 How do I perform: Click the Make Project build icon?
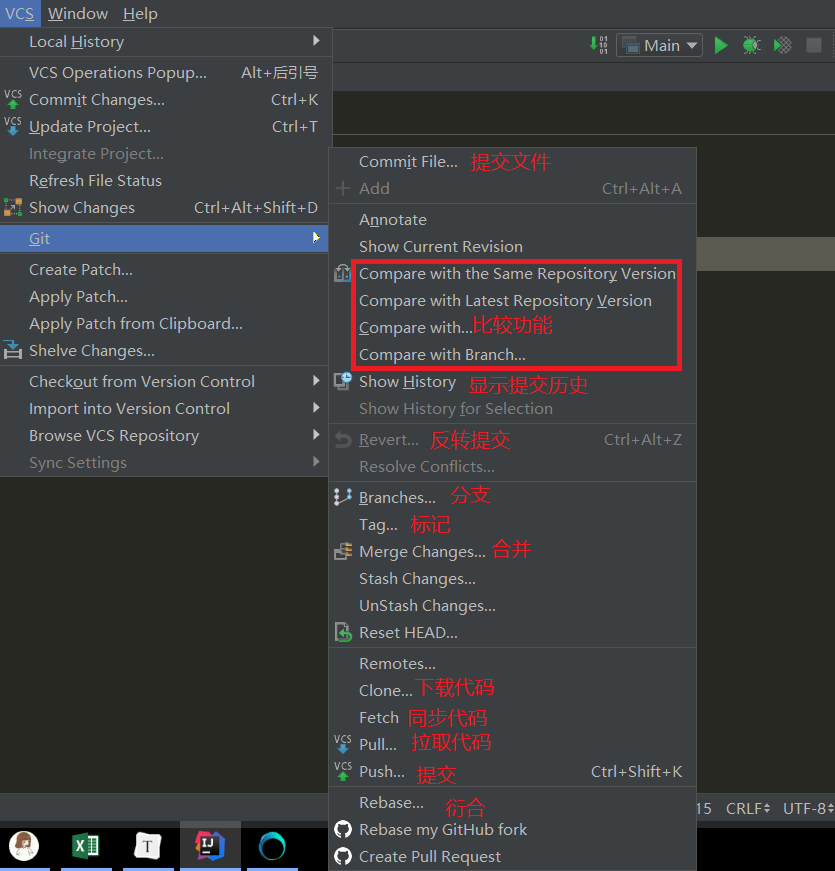598,45
